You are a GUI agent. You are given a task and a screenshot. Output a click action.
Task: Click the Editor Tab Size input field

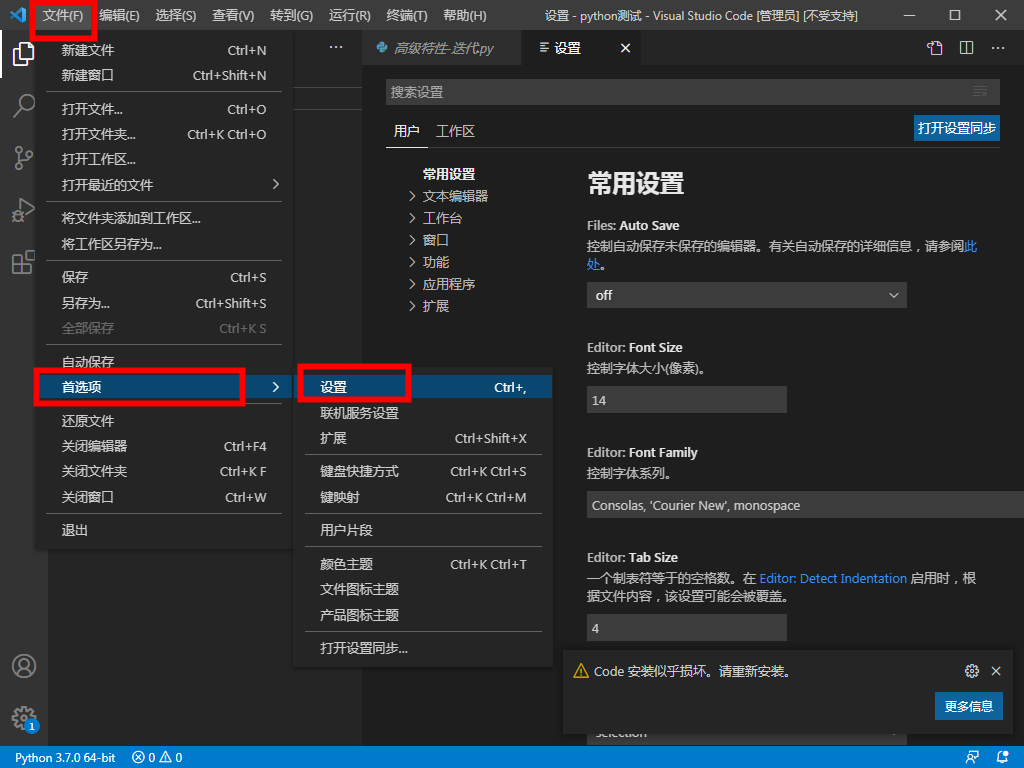click(686, 628)
